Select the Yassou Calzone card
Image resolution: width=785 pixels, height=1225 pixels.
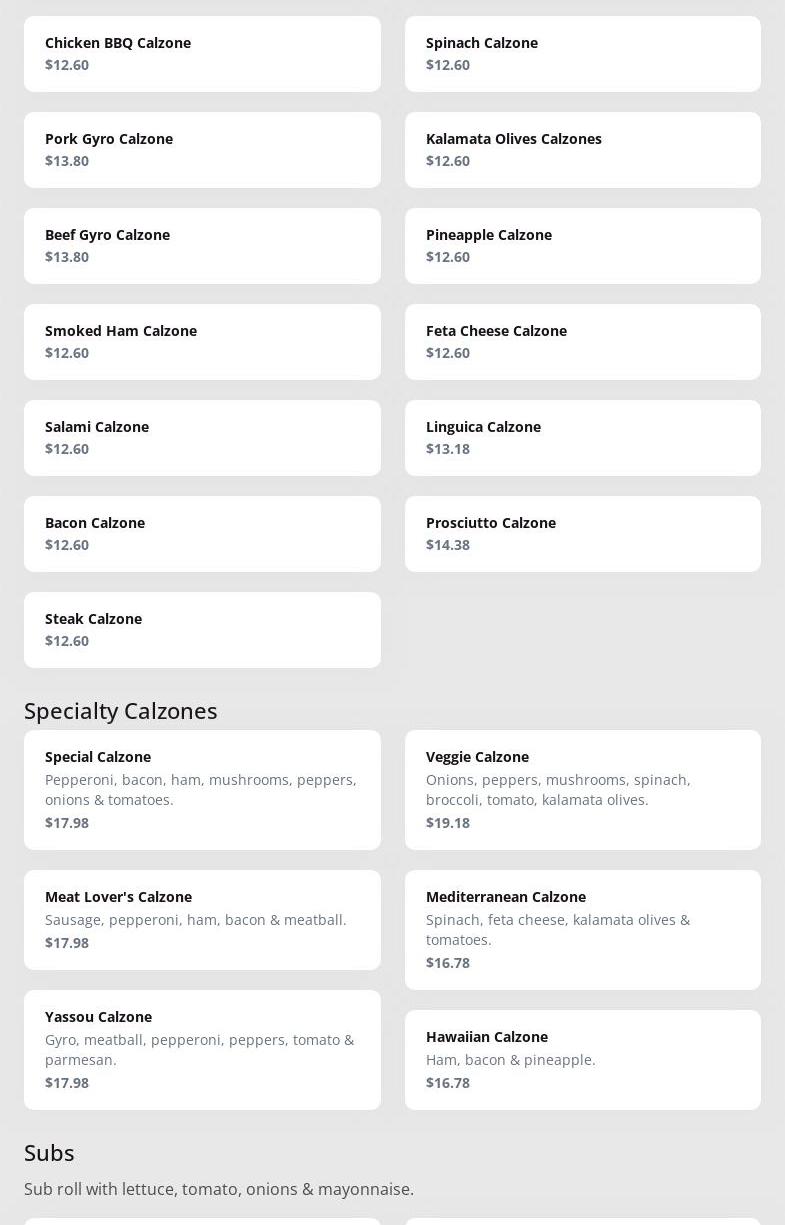pyautogui.click(x=202, y=1050)
